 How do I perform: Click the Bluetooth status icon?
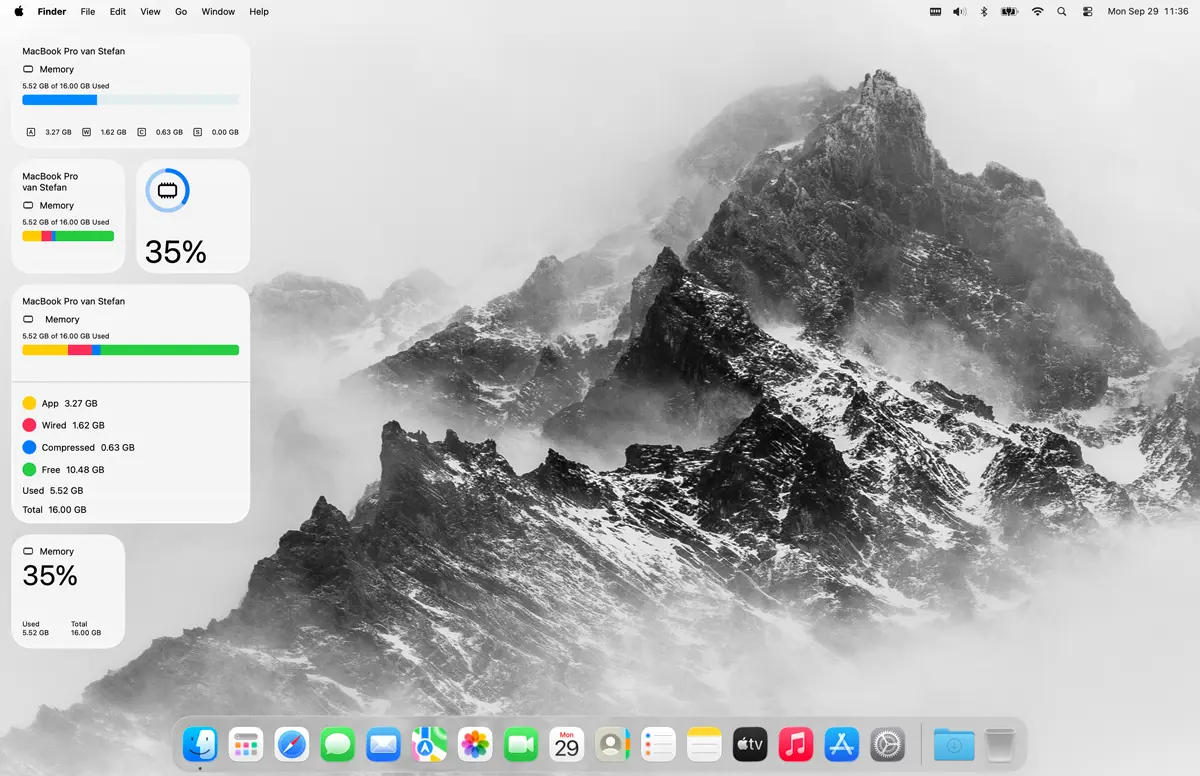click(983, 12)
